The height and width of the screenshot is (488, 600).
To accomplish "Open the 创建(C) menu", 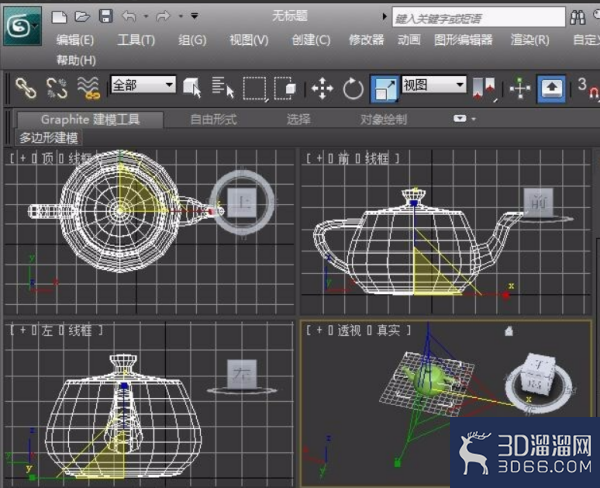I will click(311, 40).
